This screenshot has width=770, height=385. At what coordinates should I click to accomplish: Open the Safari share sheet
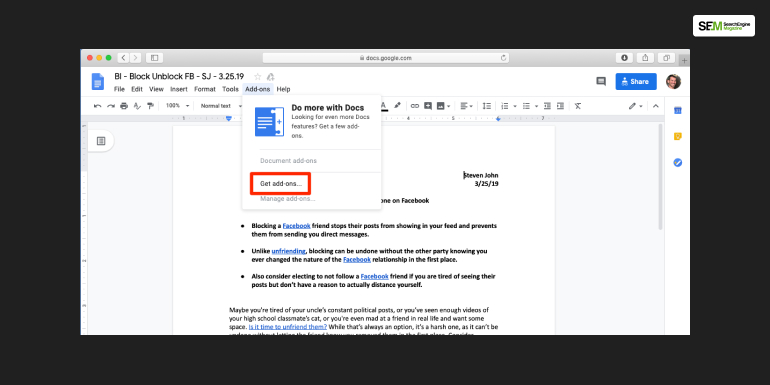645,58
